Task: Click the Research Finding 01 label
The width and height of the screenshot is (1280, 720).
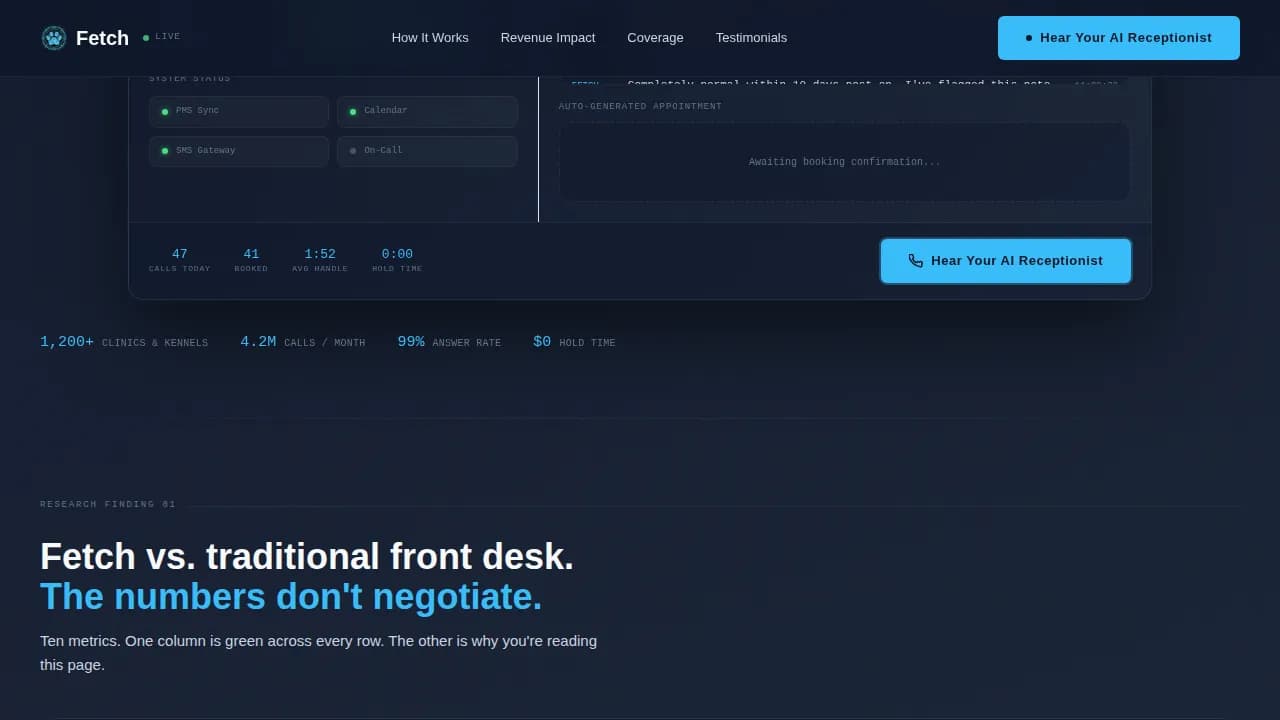Action: (108, 504)
